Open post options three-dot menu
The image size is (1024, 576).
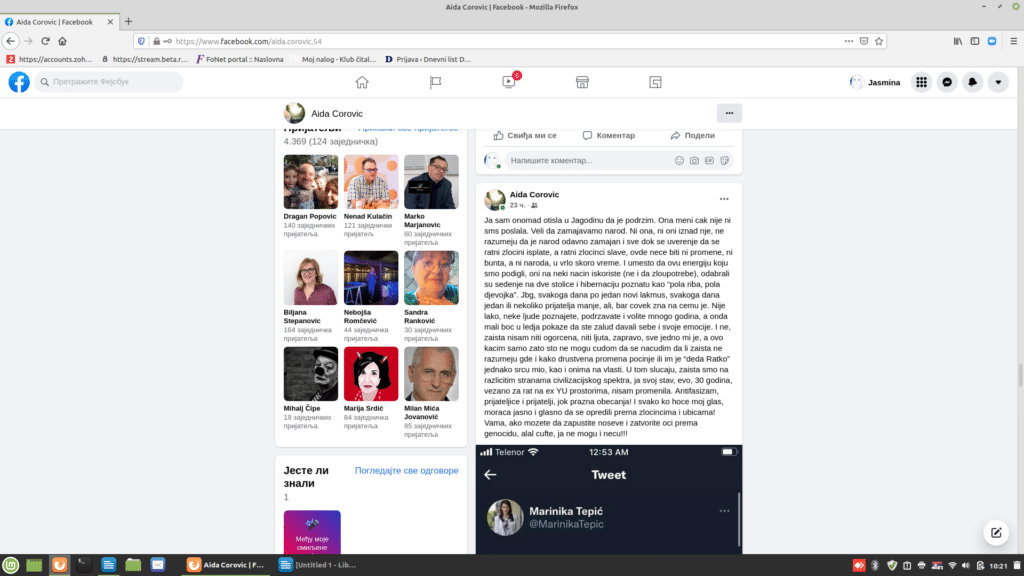pyautogui.click(x=724, y=199)
